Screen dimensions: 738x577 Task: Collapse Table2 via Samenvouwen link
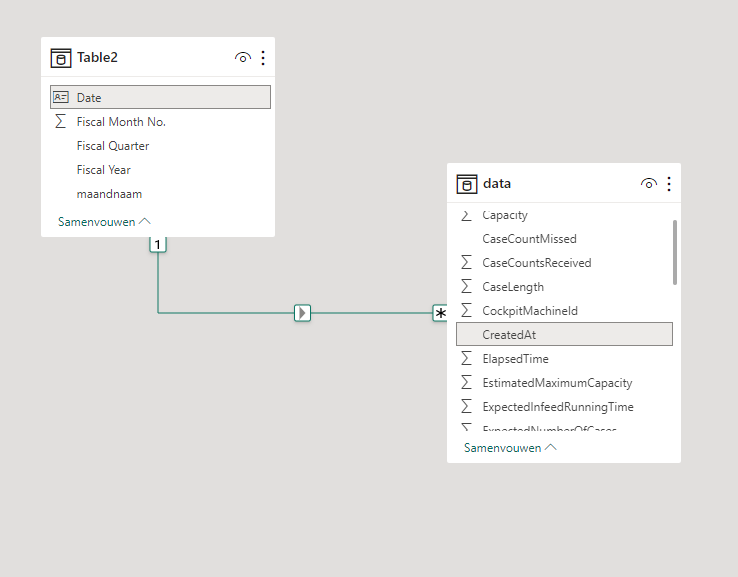[104, 222]
